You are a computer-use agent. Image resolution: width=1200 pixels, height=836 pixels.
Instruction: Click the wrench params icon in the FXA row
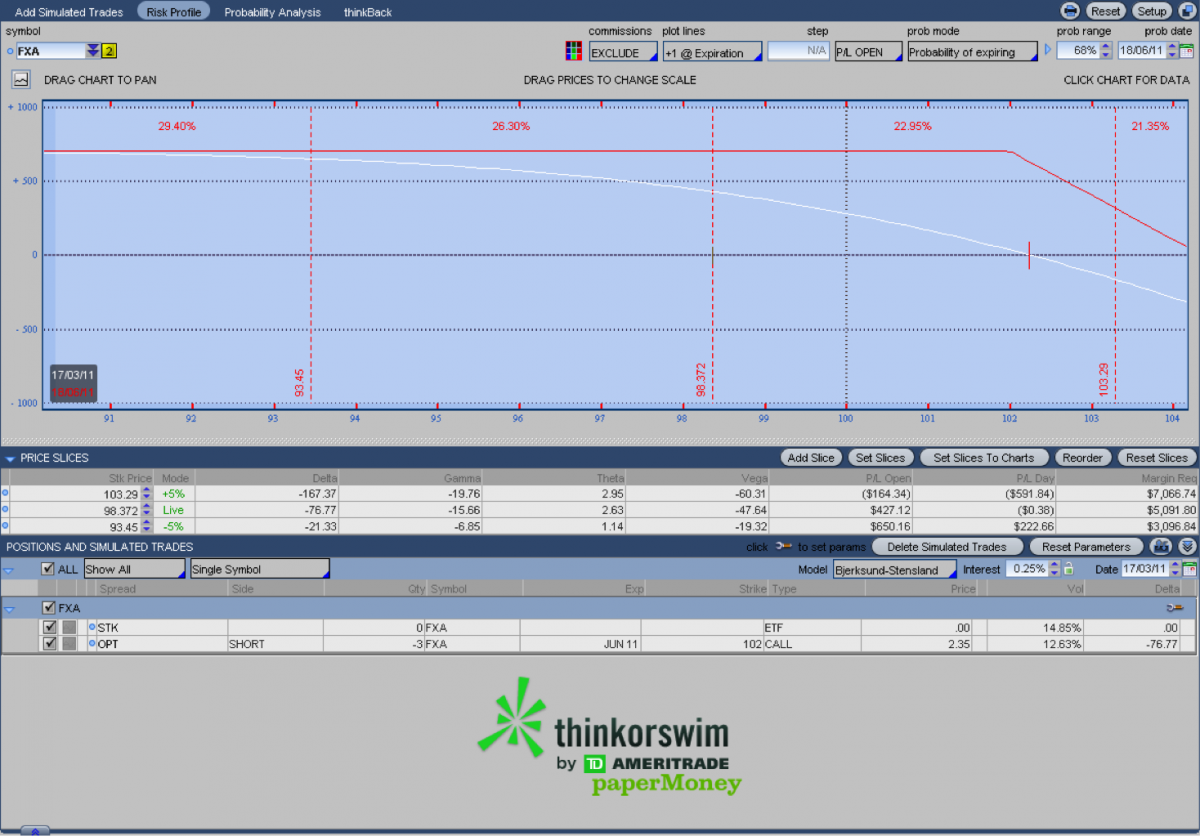[1175, 608]
